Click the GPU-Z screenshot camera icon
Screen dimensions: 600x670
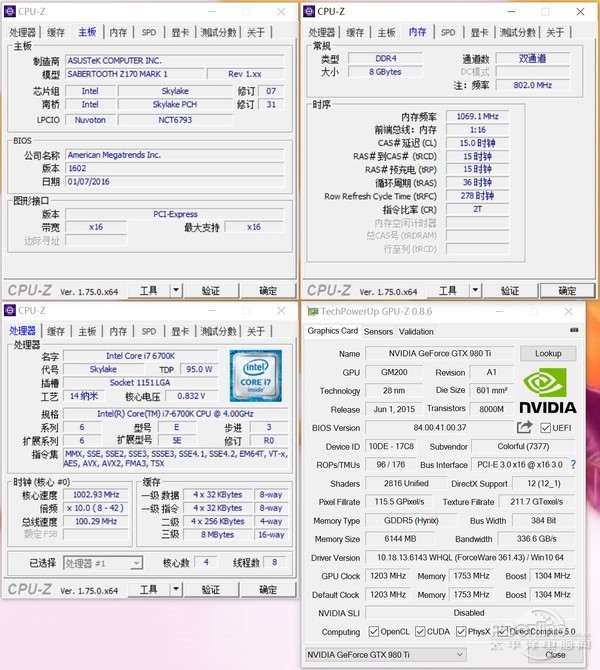pyautogui.click(x=572, y=331)
